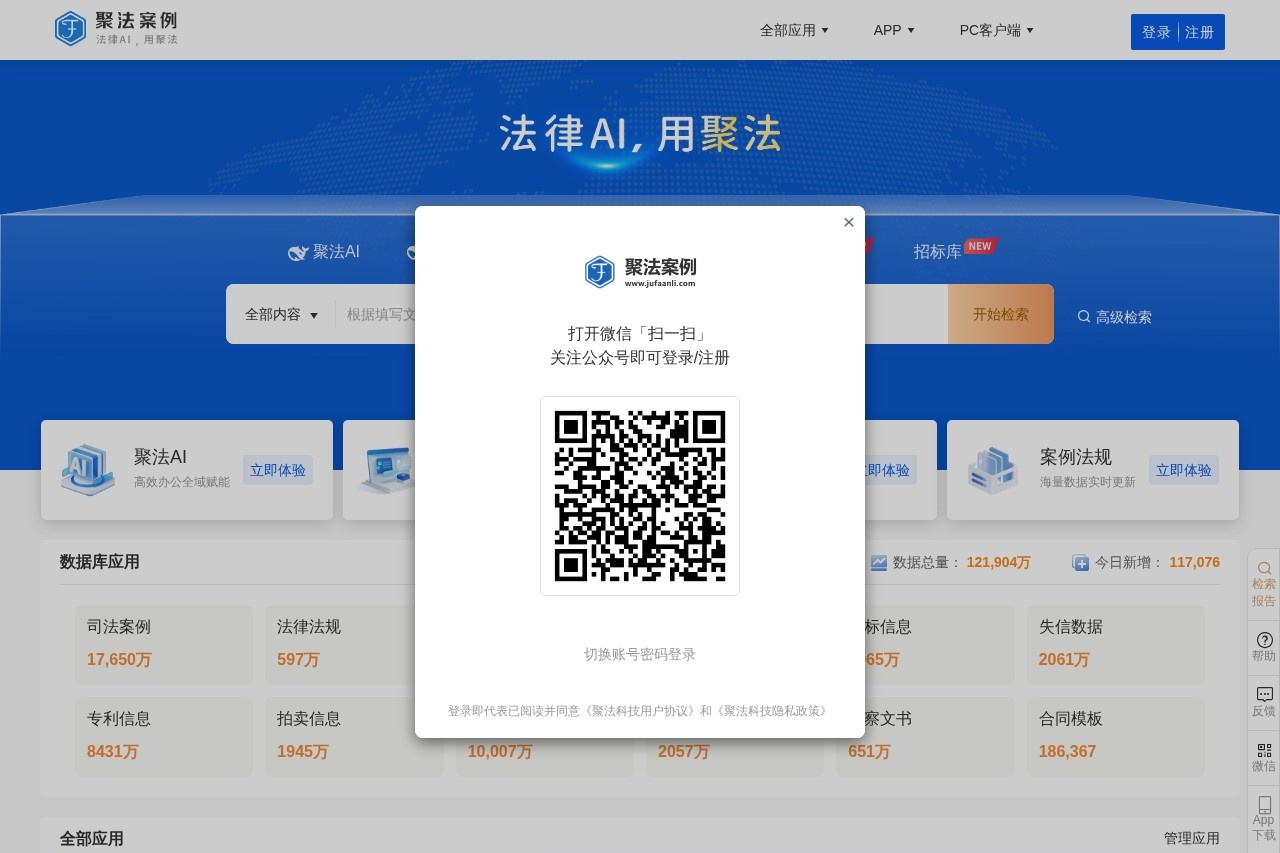1280x853 pixels.
Task: Open the APP dropdown in navigation
Action: click(x=893, y=30)
